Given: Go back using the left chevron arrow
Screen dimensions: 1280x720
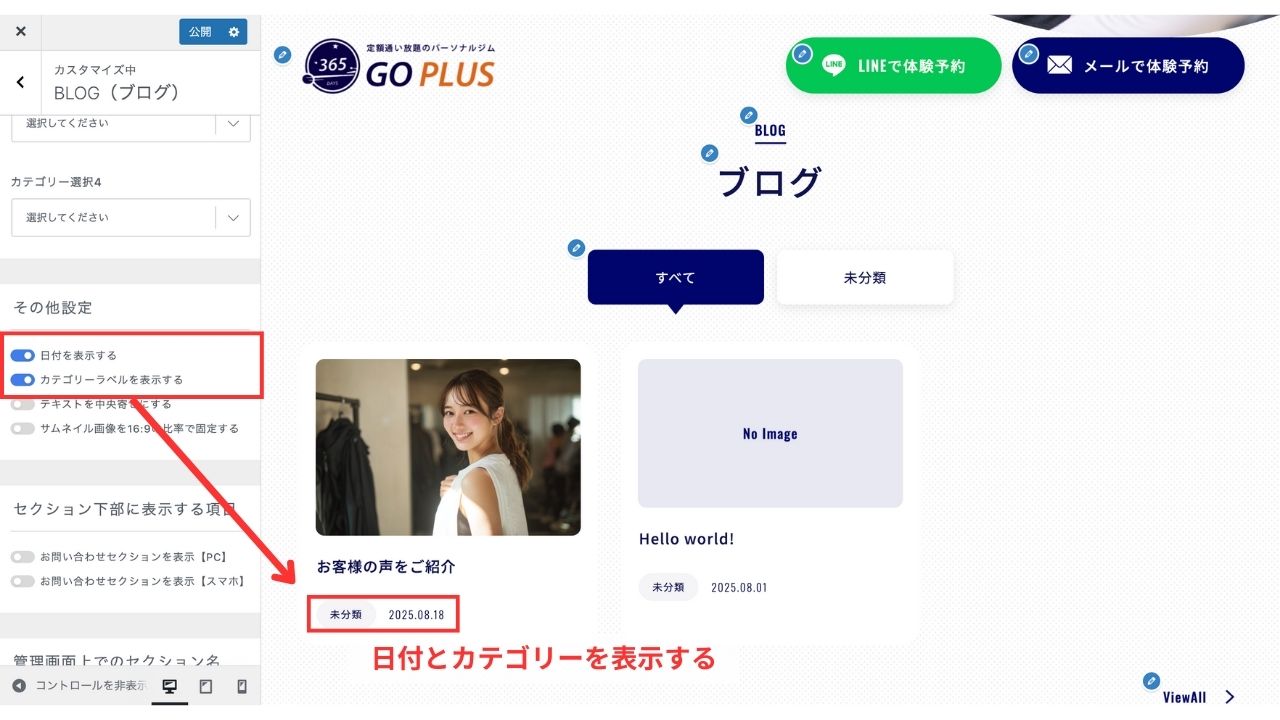Looking at the screenshot, I should pos(20,82).
